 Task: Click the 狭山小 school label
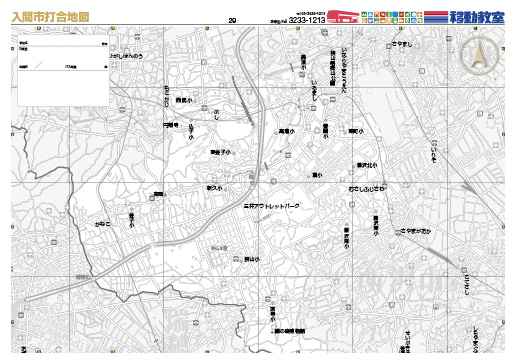pos(252,259)
